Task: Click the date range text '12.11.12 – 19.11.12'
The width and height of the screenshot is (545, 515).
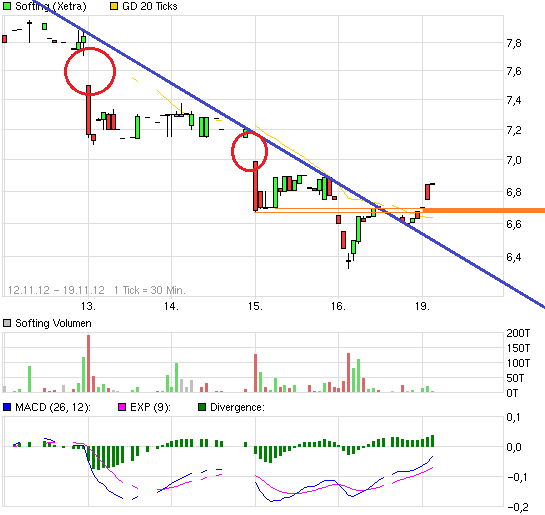Action: [56, 290]
